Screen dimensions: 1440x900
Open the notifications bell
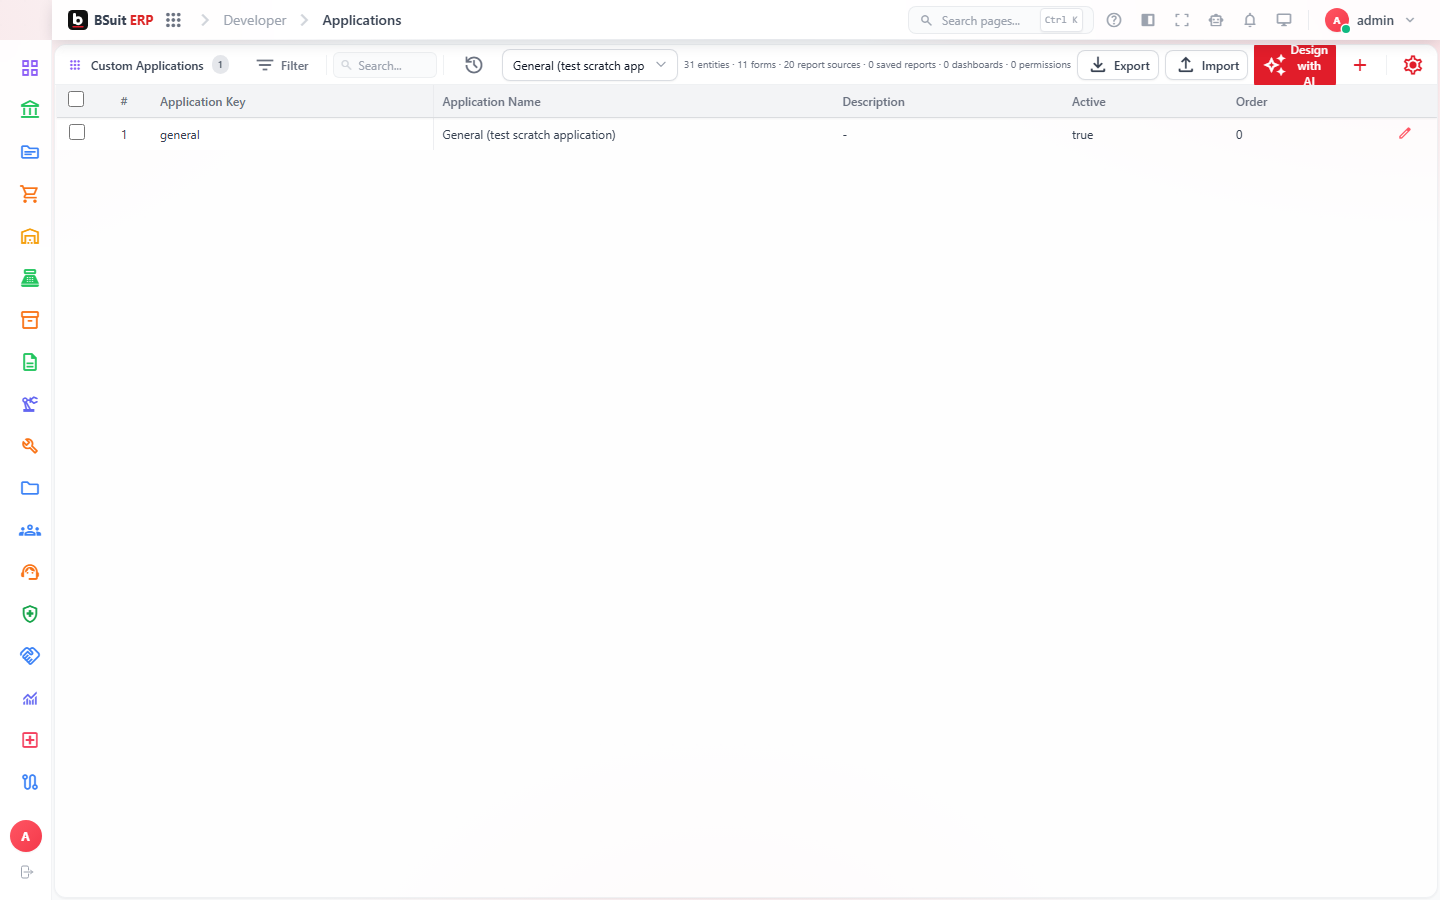point(1250,20)
